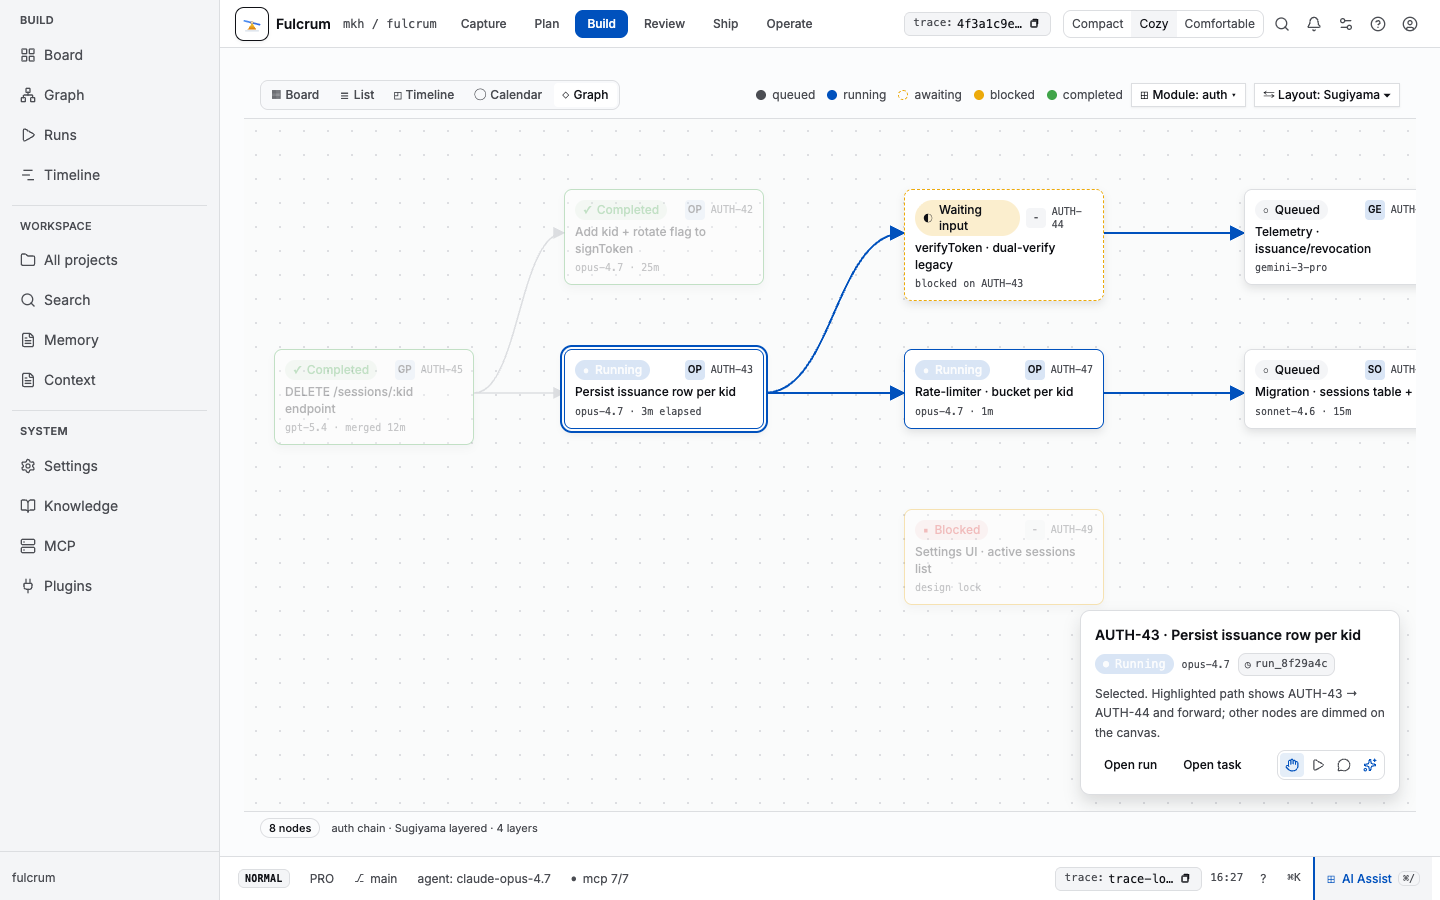Switch to the Review stage tab
Screen dimensions: 1440x900
pyautogui.click(x=664, y=24)
